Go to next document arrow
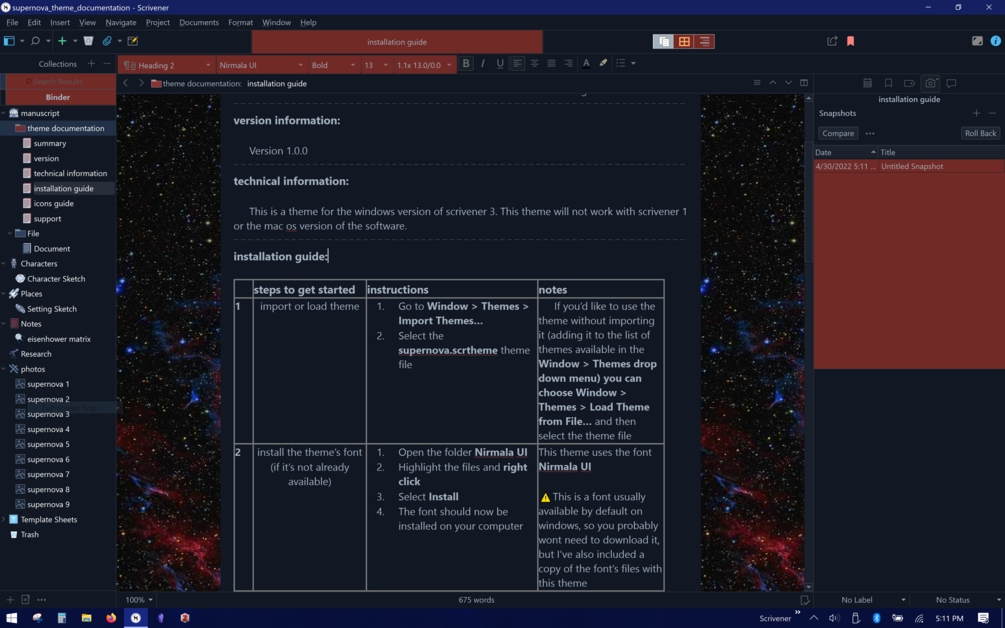The height and width of the screenshot is (628, 1005). coord(788,83)
